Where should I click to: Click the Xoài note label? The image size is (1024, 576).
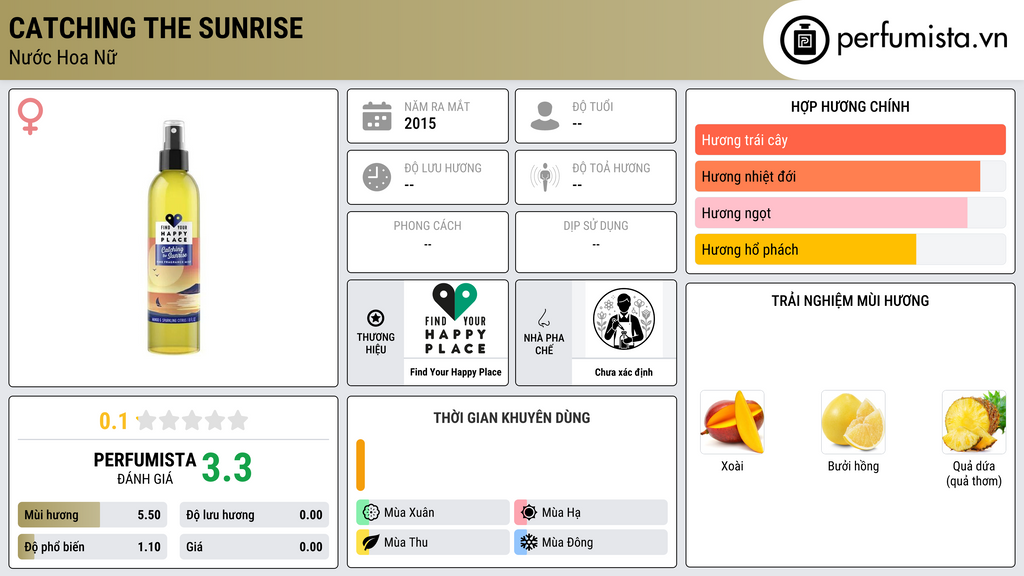[x=732, y=466]
